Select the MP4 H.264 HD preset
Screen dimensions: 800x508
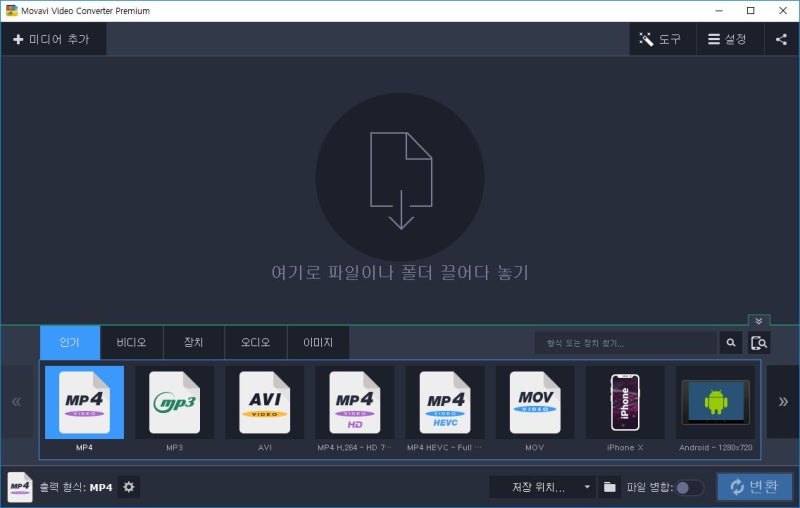tap(355, 402)
